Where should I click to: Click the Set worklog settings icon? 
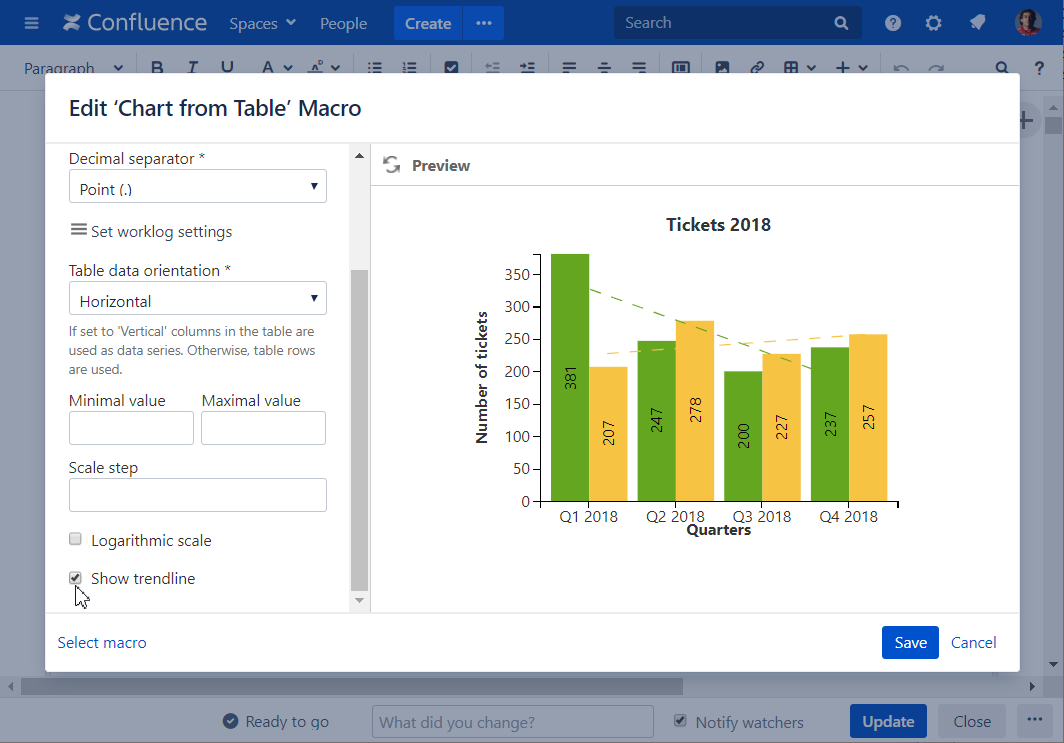(x=78, y=230)
